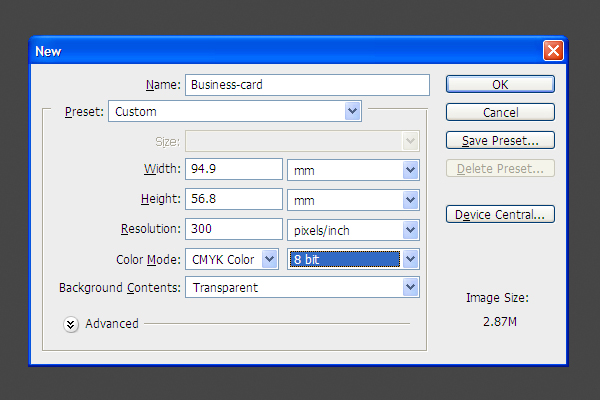
Task: Click the Name label
Action: pyautogui.click(x=163, y=85)
